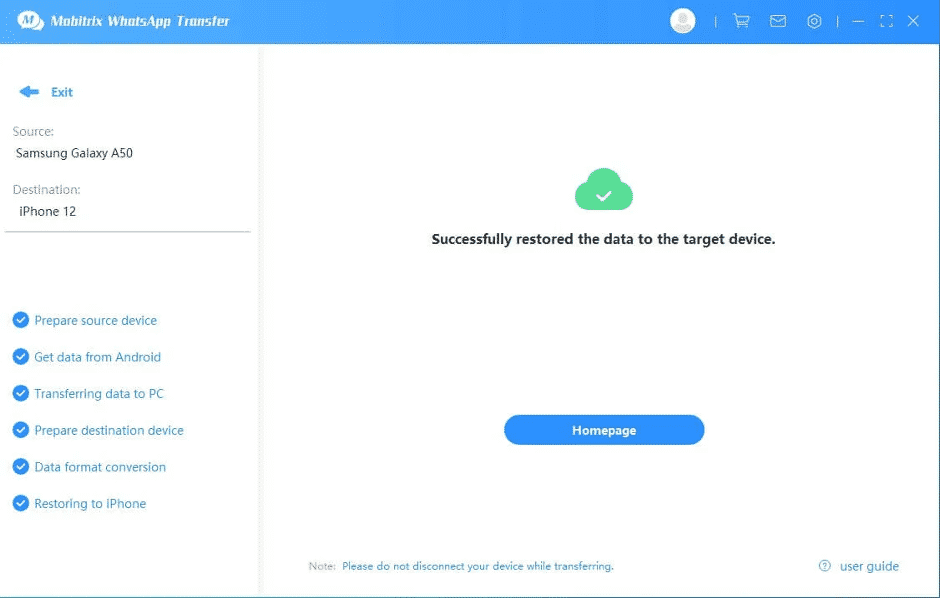The image size is (941, 600).
Task: Select the Transferring data to PC step
Action: click(99, 394)
